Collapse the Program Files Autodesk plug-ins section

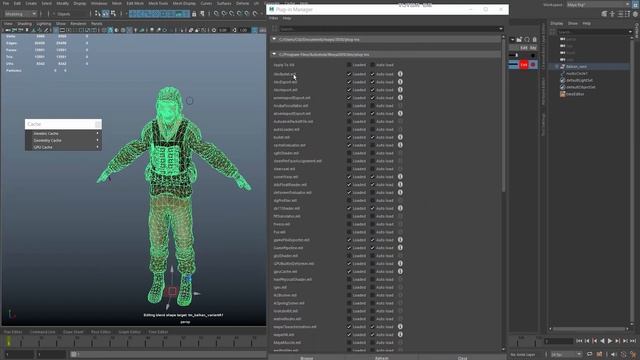[274, 54]
